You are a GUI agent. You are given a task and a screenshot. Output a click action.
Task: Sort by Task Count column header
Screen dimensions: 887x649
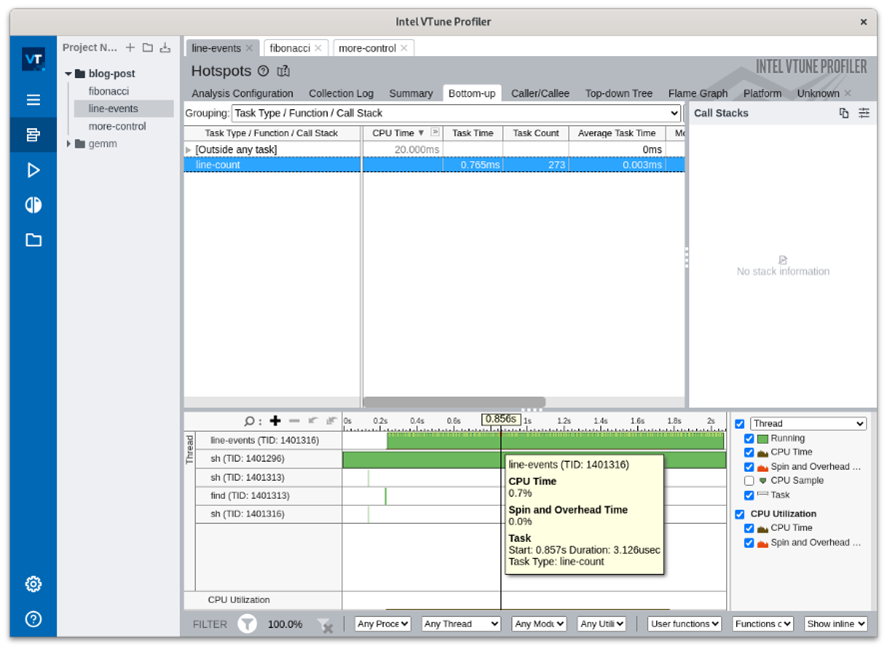pyautogui.click(x=536, y=133)
